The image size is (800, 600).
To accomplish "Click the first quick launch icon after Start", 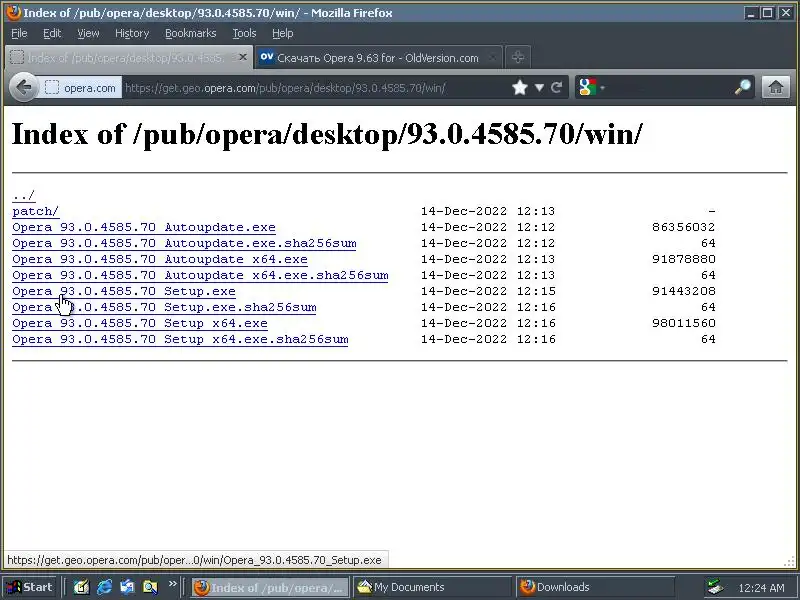I will pos(81,587).
